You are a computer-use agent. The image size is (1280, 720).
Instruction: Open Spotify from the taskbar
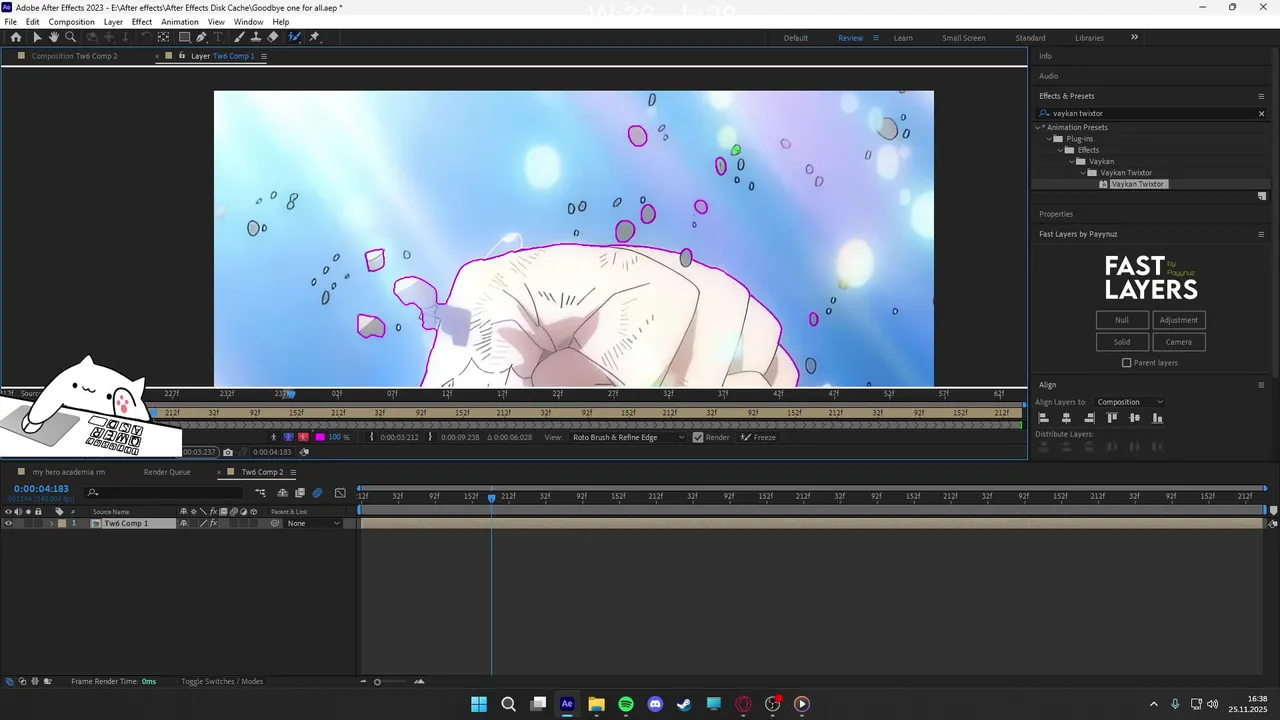tap(626, 704)
